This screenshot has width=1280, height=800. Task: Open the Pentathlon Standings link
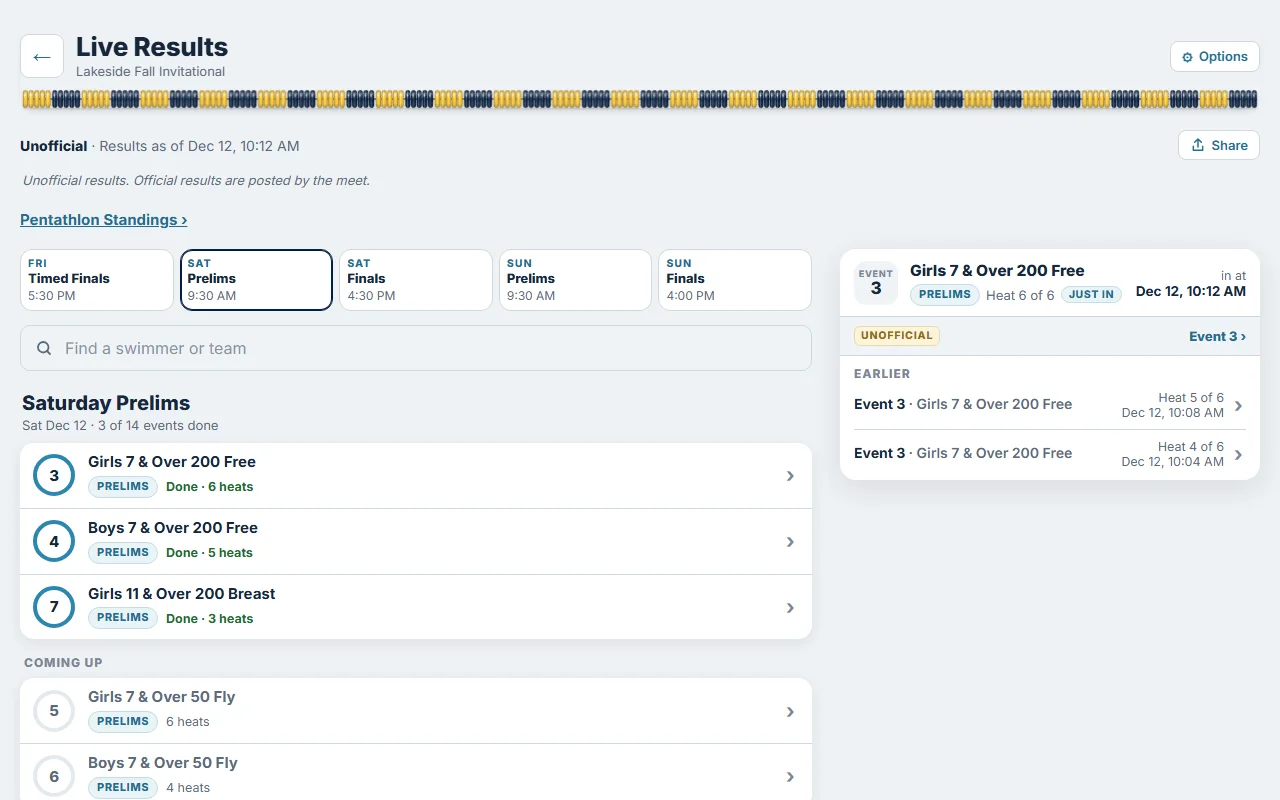[104, 220]
